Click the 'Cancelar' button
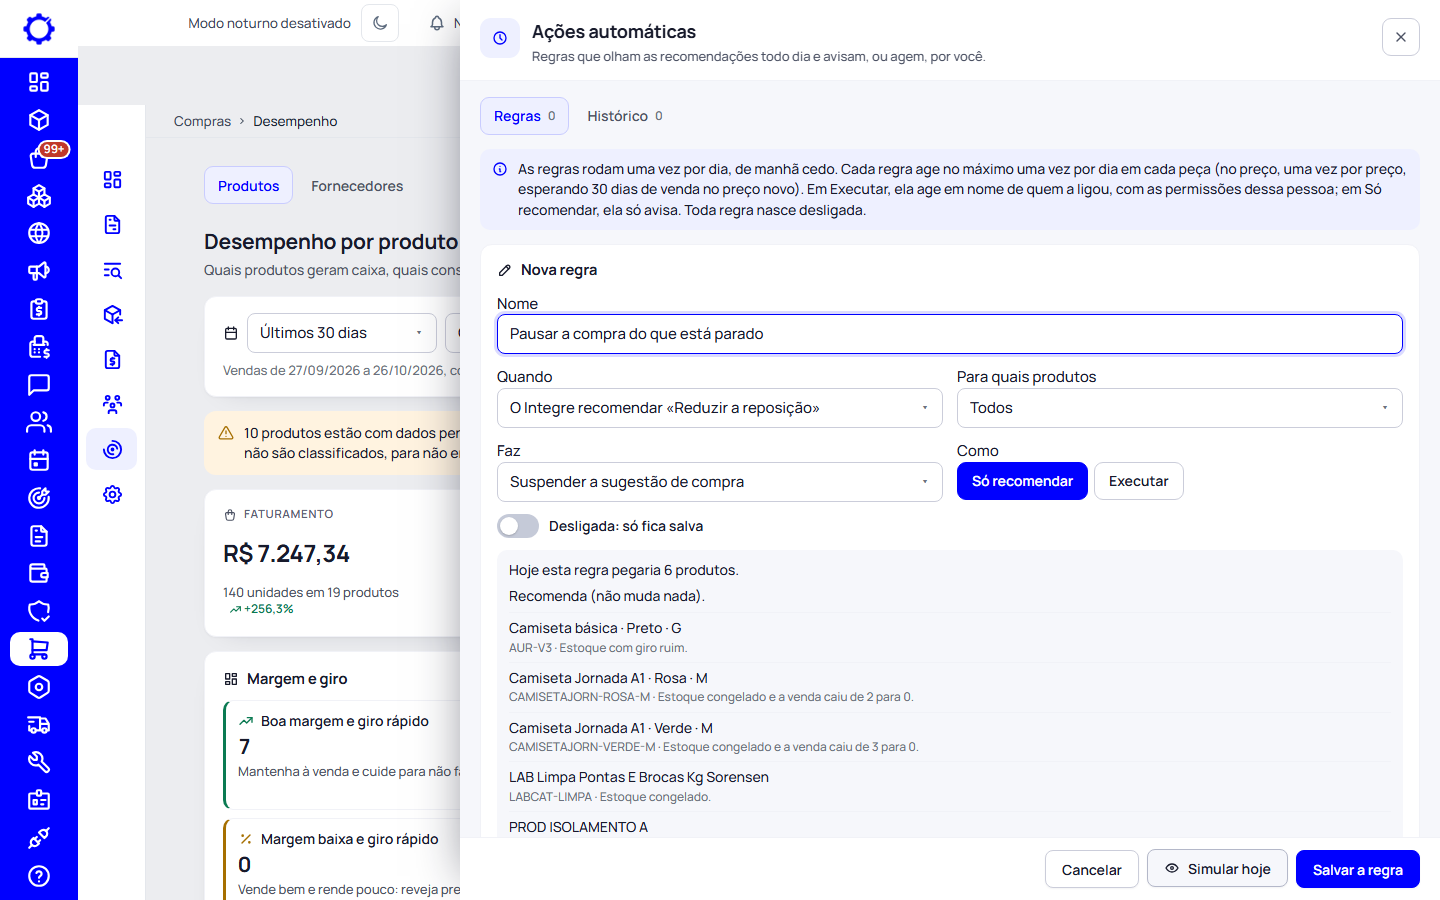Image resolution: width=1440 pixels, height=900 pixels. point(1091,870)
